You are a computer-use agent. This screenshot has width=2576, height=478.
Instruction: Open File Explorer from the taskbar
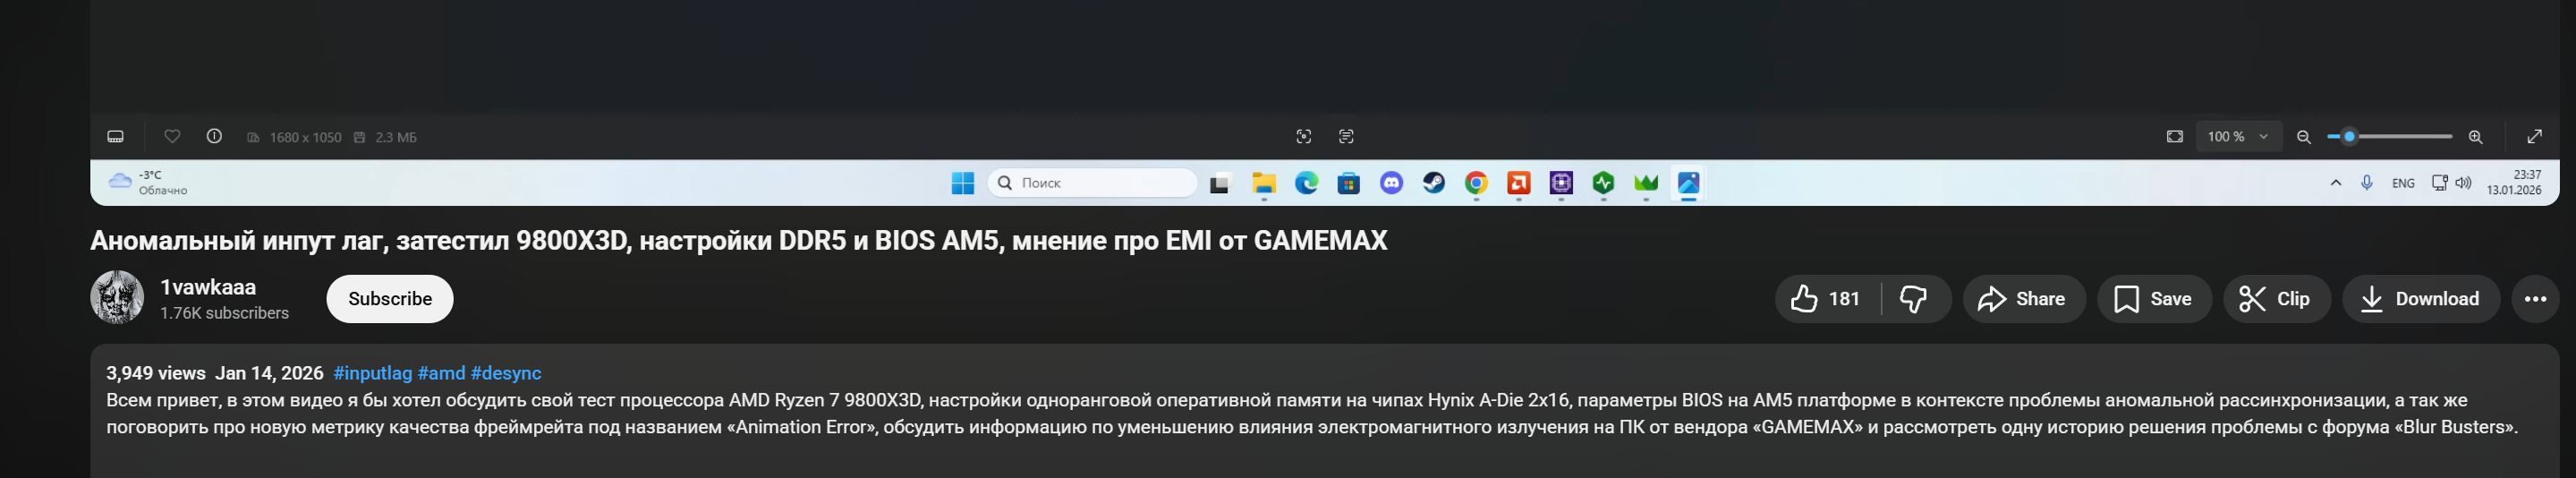[1264, 183]
